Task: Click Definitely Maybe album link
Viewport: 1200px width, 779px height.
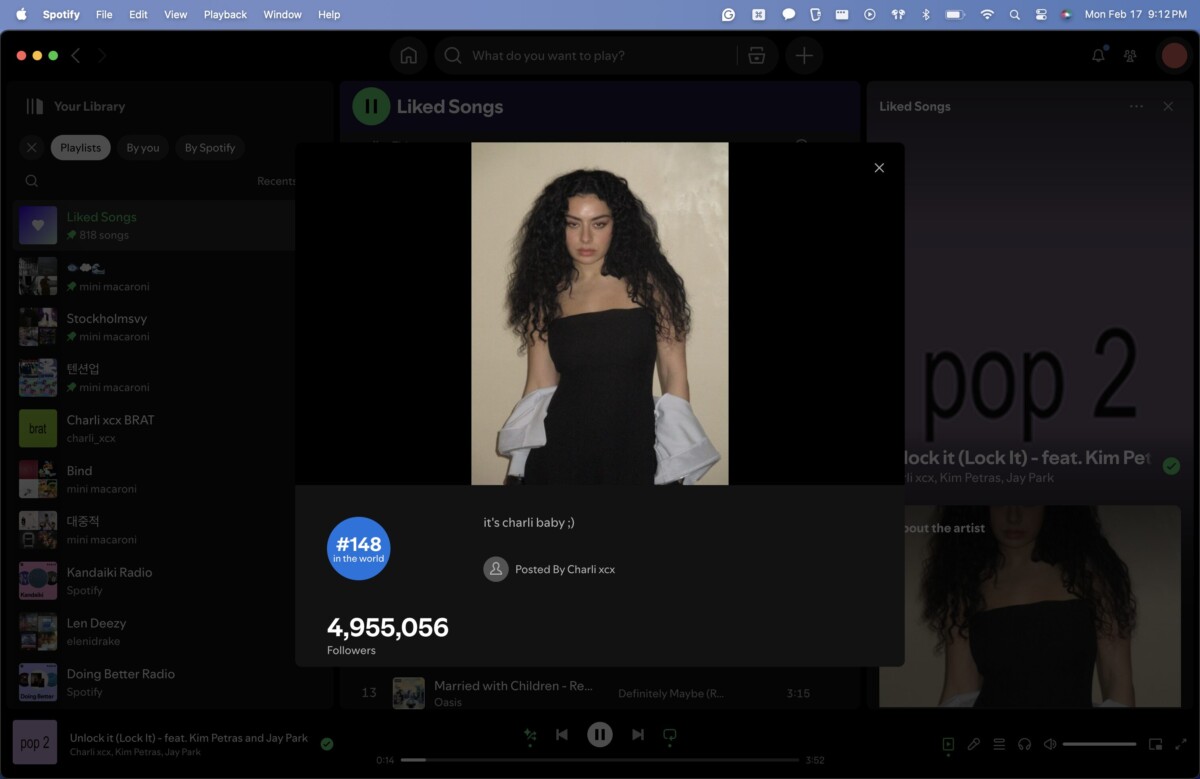Action: coord(671,693)
